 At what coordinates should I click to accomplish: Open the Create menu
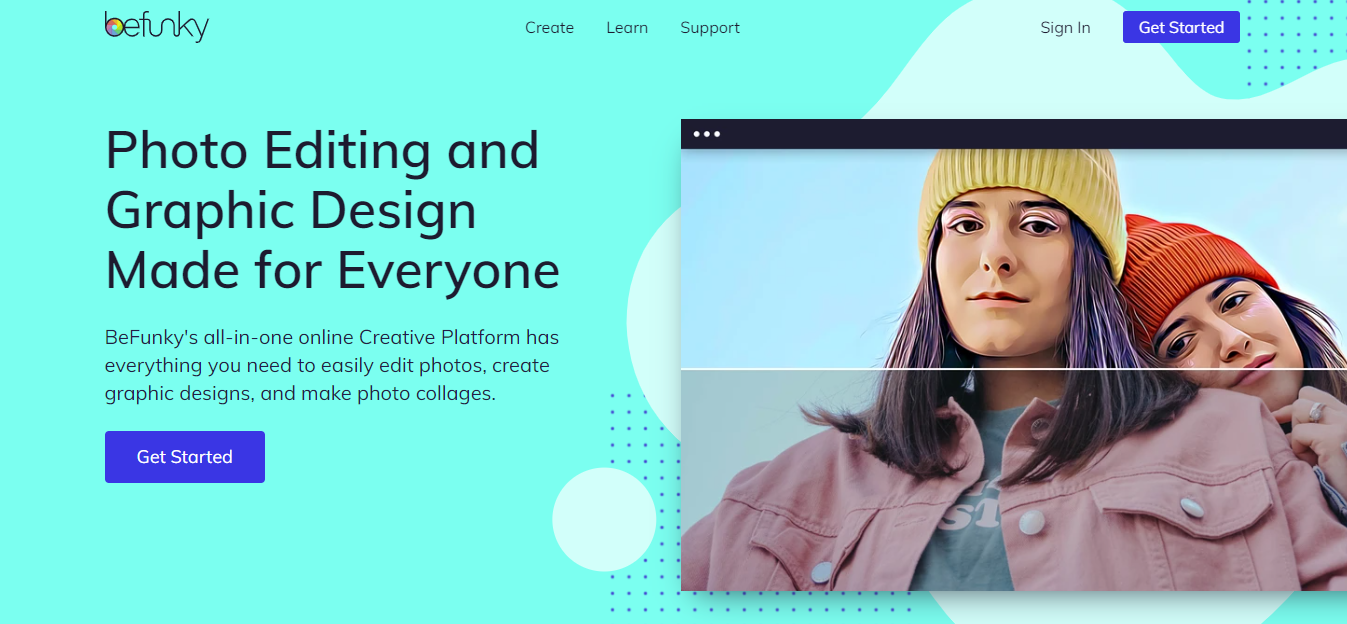click(x=549, y=28)
